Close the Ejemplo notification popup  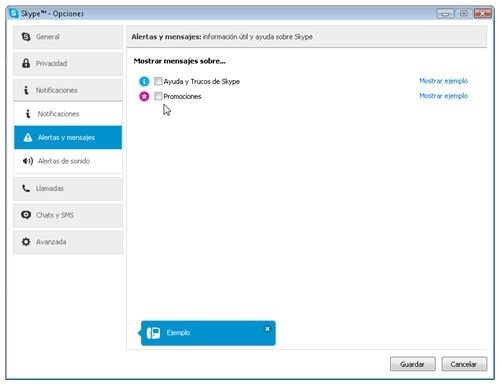coord(267,329)
